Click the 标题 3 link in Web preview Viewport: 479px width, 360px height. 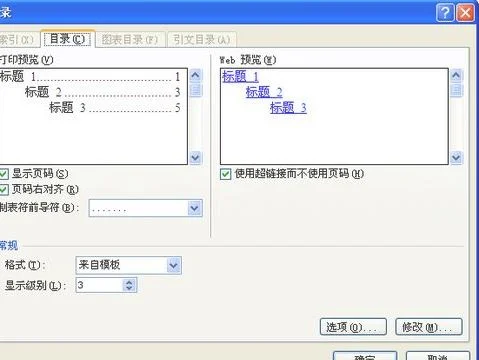tap(288, 107)
